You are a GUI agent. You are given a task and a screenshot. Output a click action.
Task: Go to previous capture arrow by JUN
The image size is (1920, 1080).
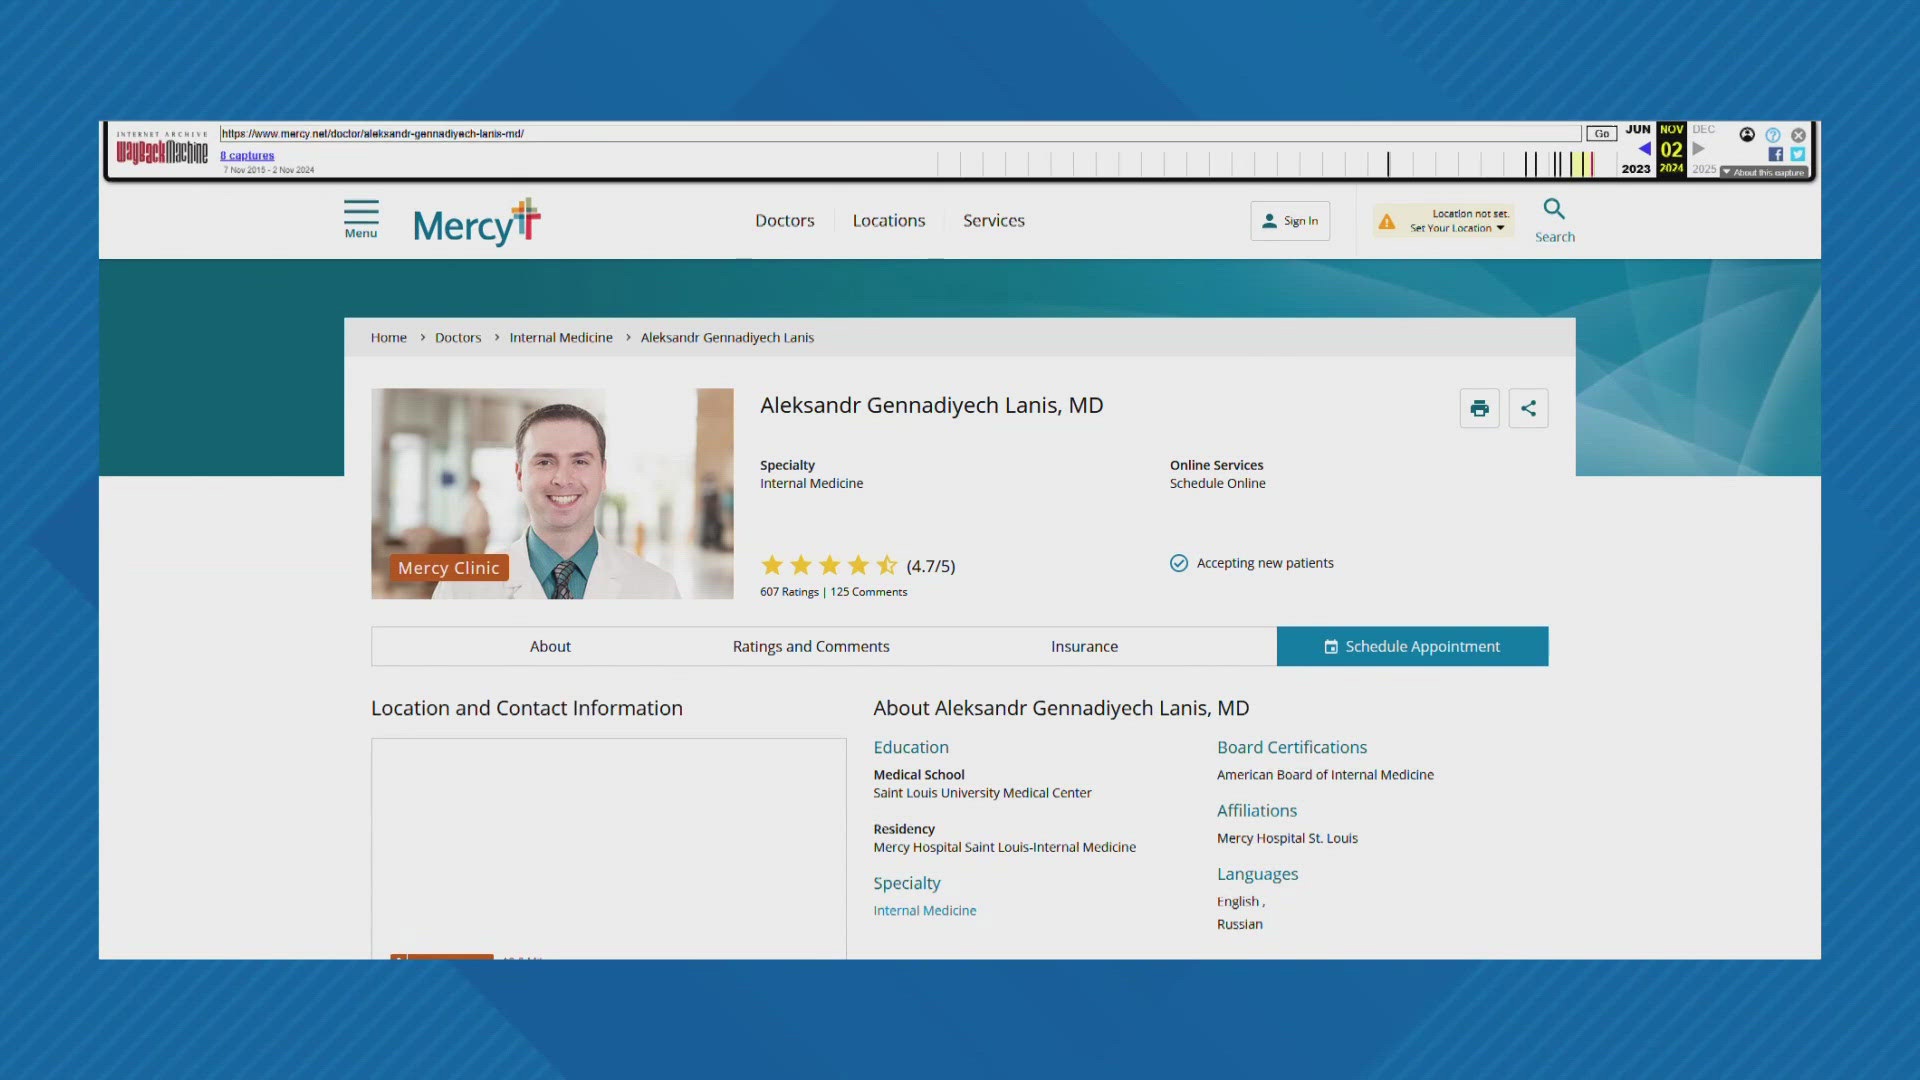point(1644,149)
